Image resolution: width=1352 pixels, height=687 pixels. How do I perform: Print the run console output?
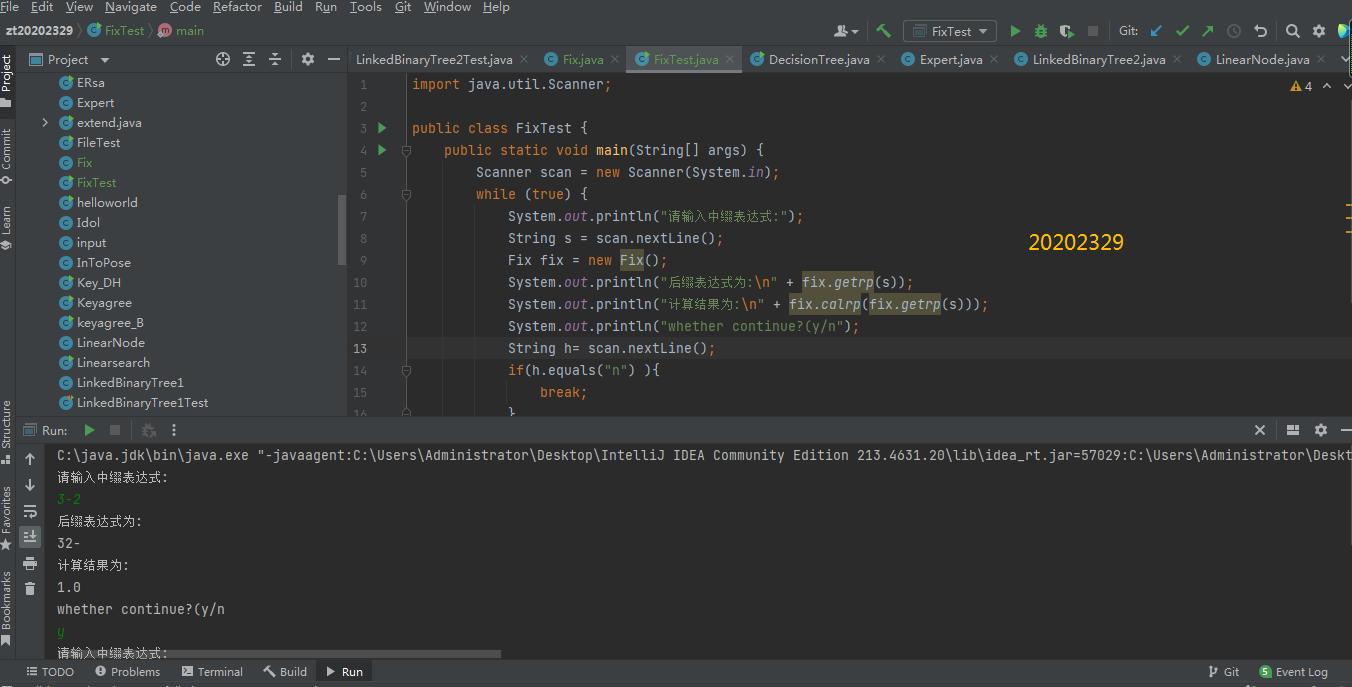(30, 563)
